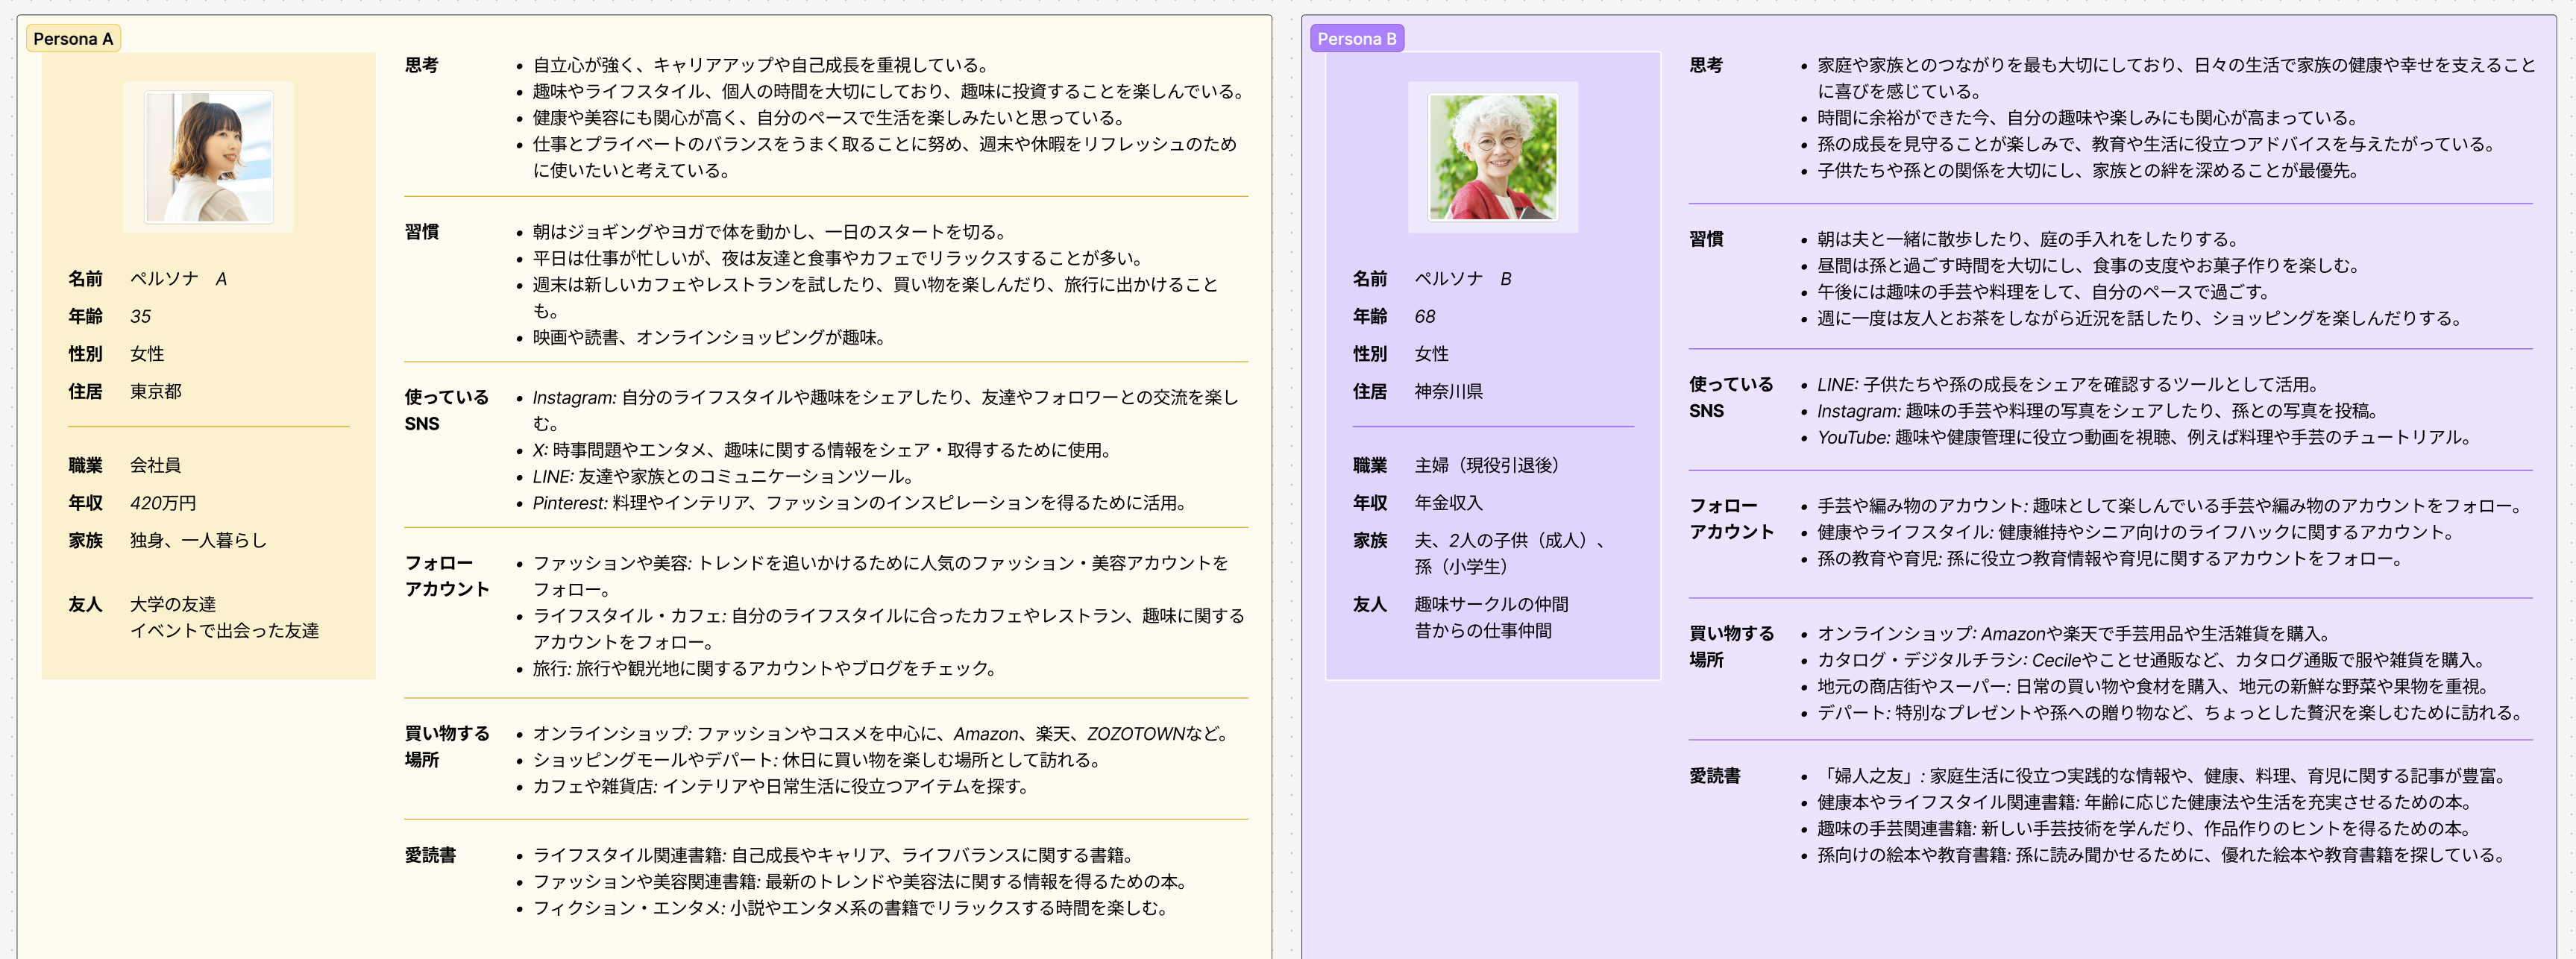This screenshot has width=2576, height=959.
Task: Select the 時間に余裕ができた今 bullet
Action: 2088,118
